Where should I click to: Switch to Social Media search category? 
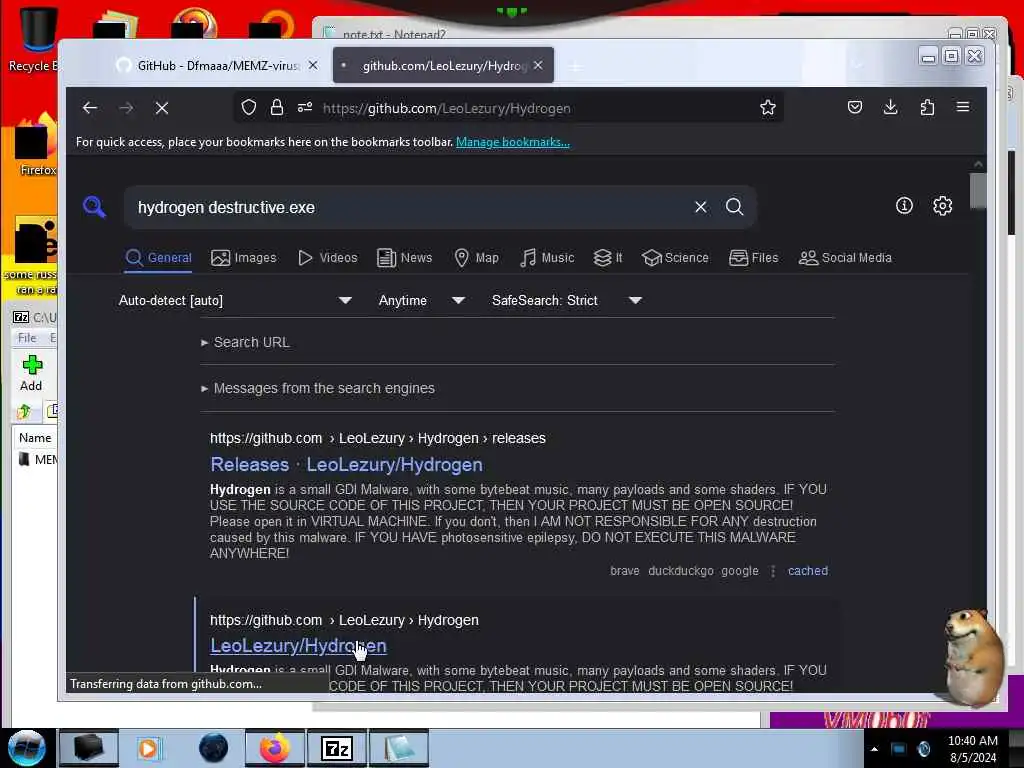(845, 258)
